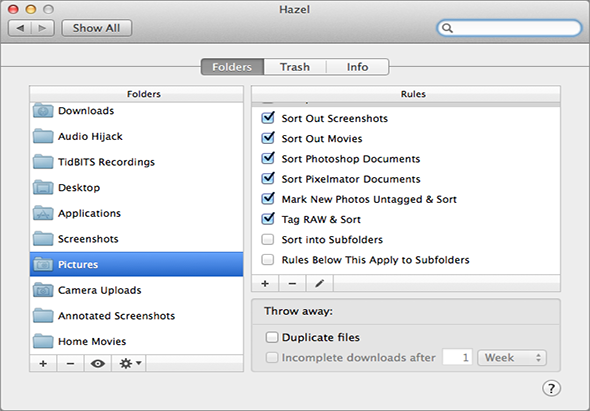Select the Sort Out Screenshots rule name

coord(335,118)
